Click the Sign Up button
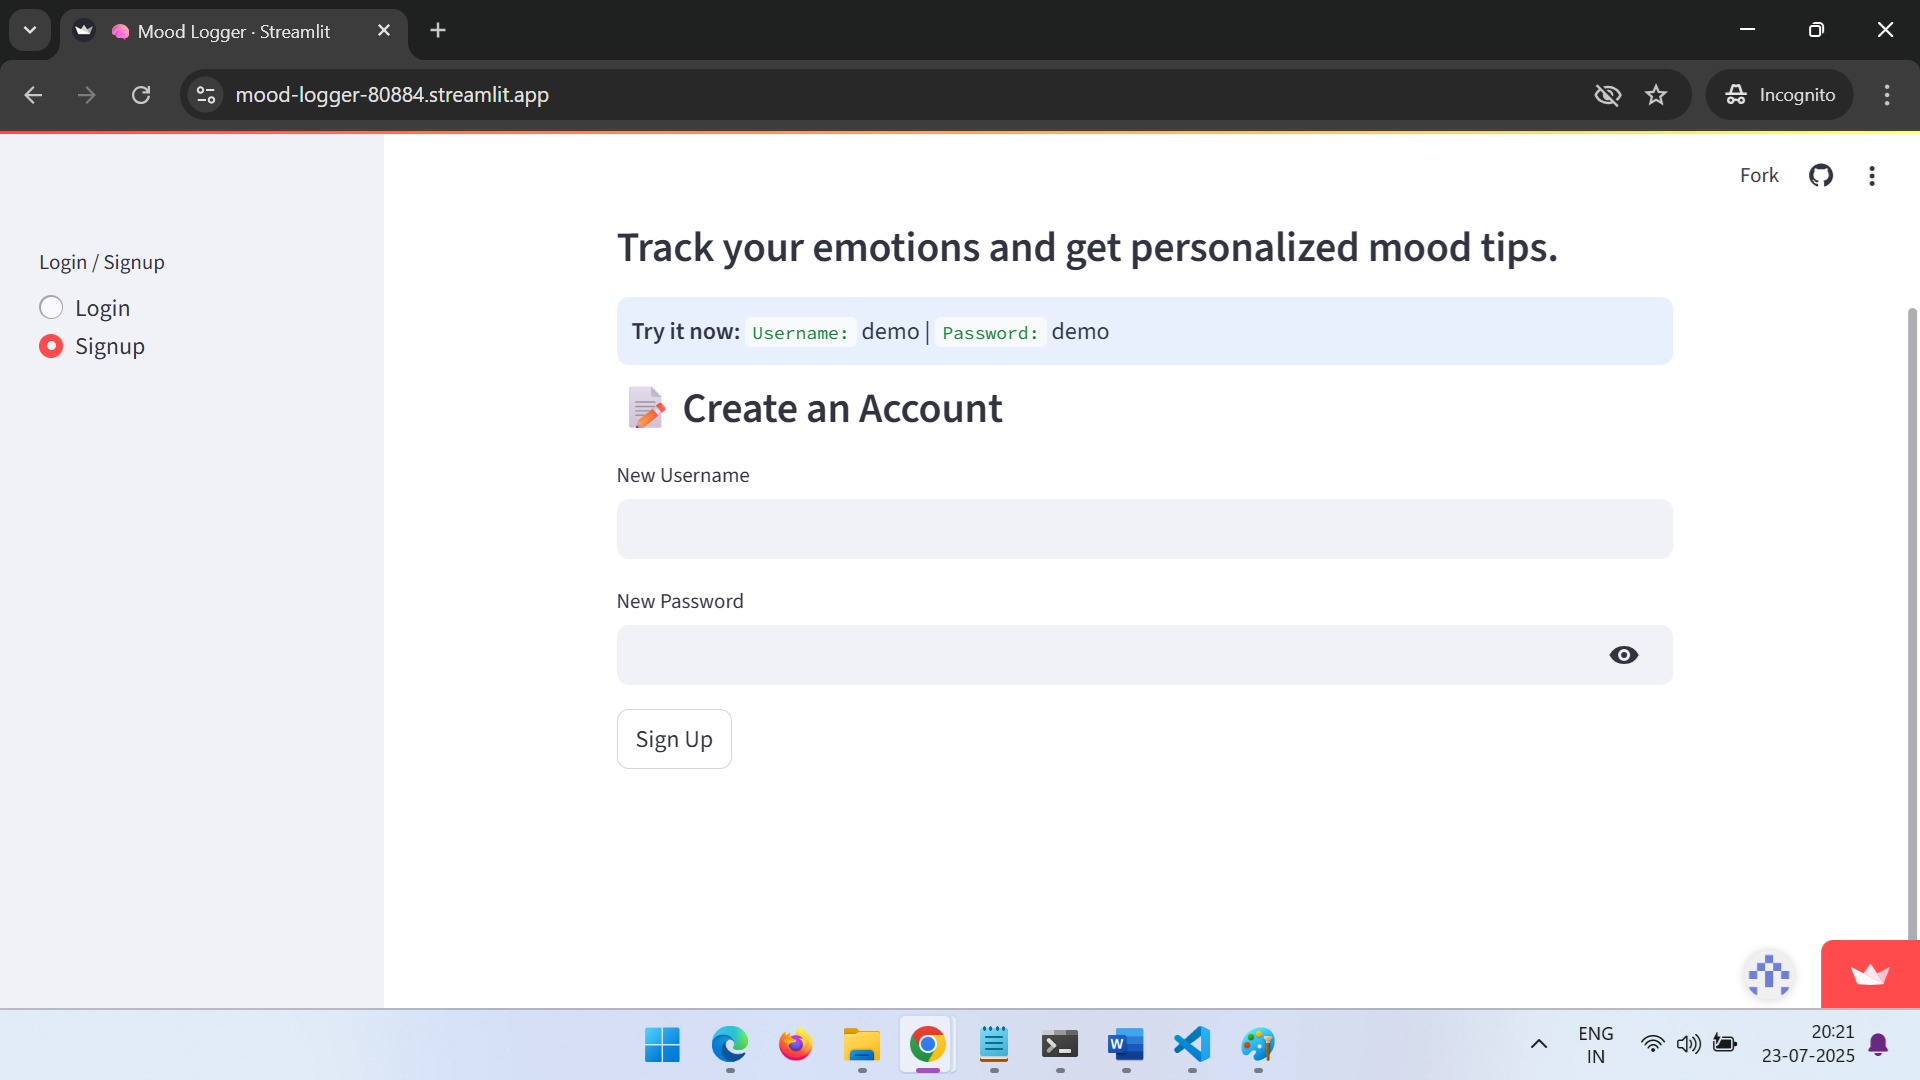Image resolution: width=1920 pixels, height=1080 pixels. pyautogui.click(x=674, y=739)
